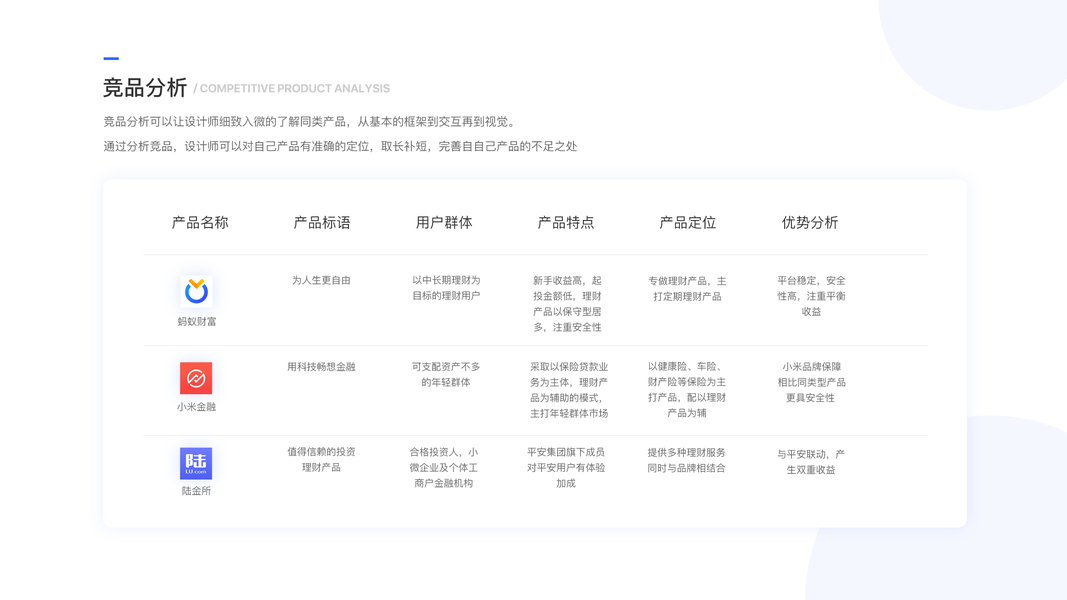Click the 陆金所 blue logo icon

tap(196, 463)
